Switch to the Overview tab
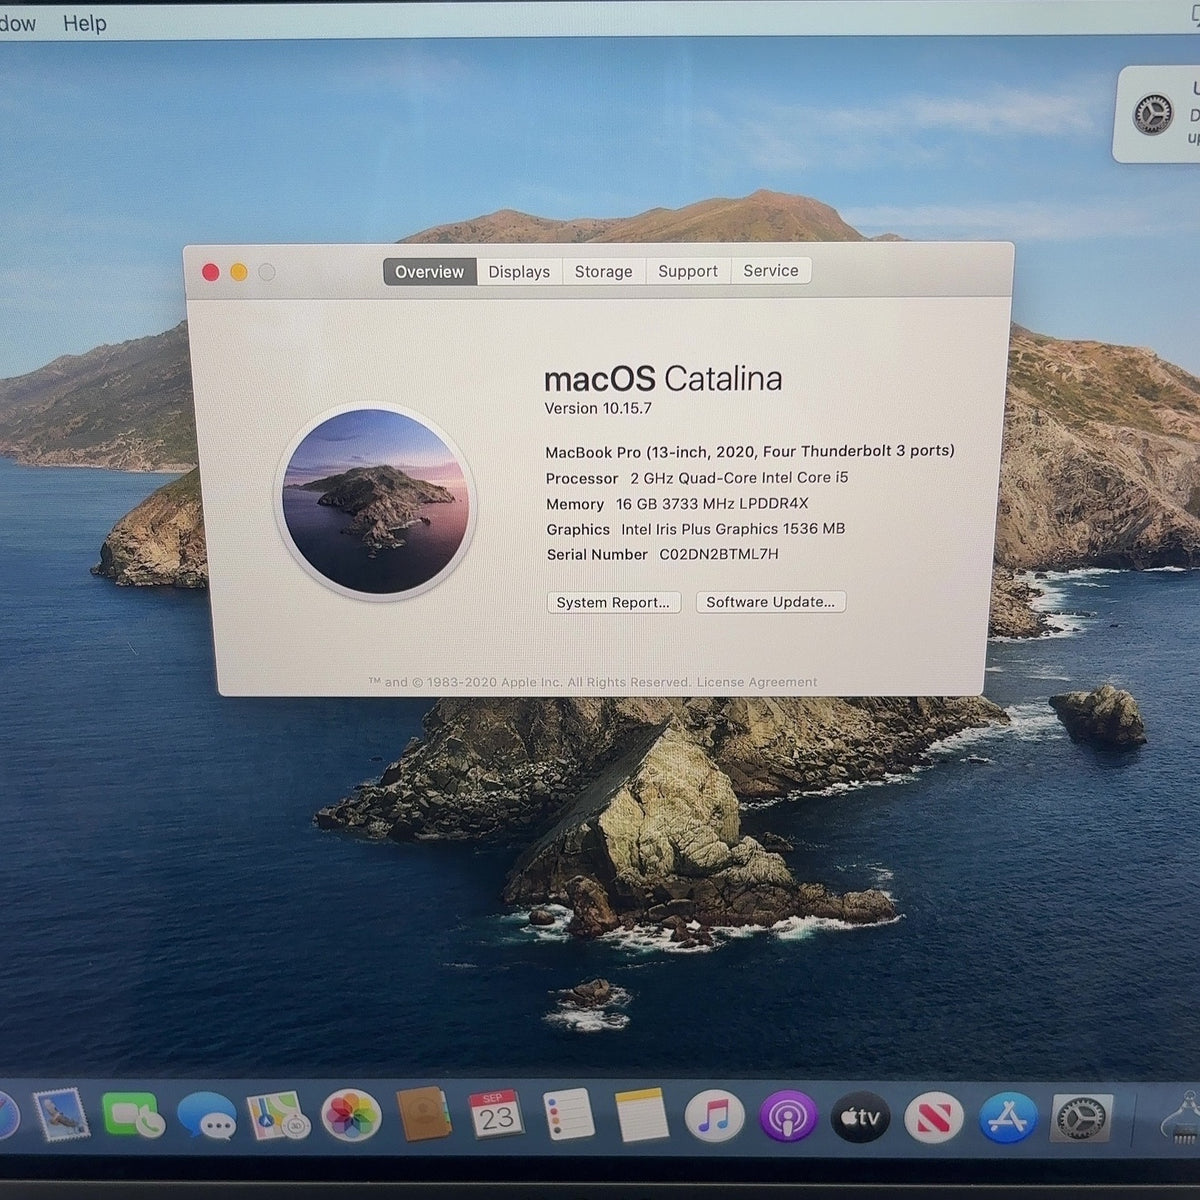Image resolution: width=1200 pixels, height=1200 pixels. coord(429,272)
